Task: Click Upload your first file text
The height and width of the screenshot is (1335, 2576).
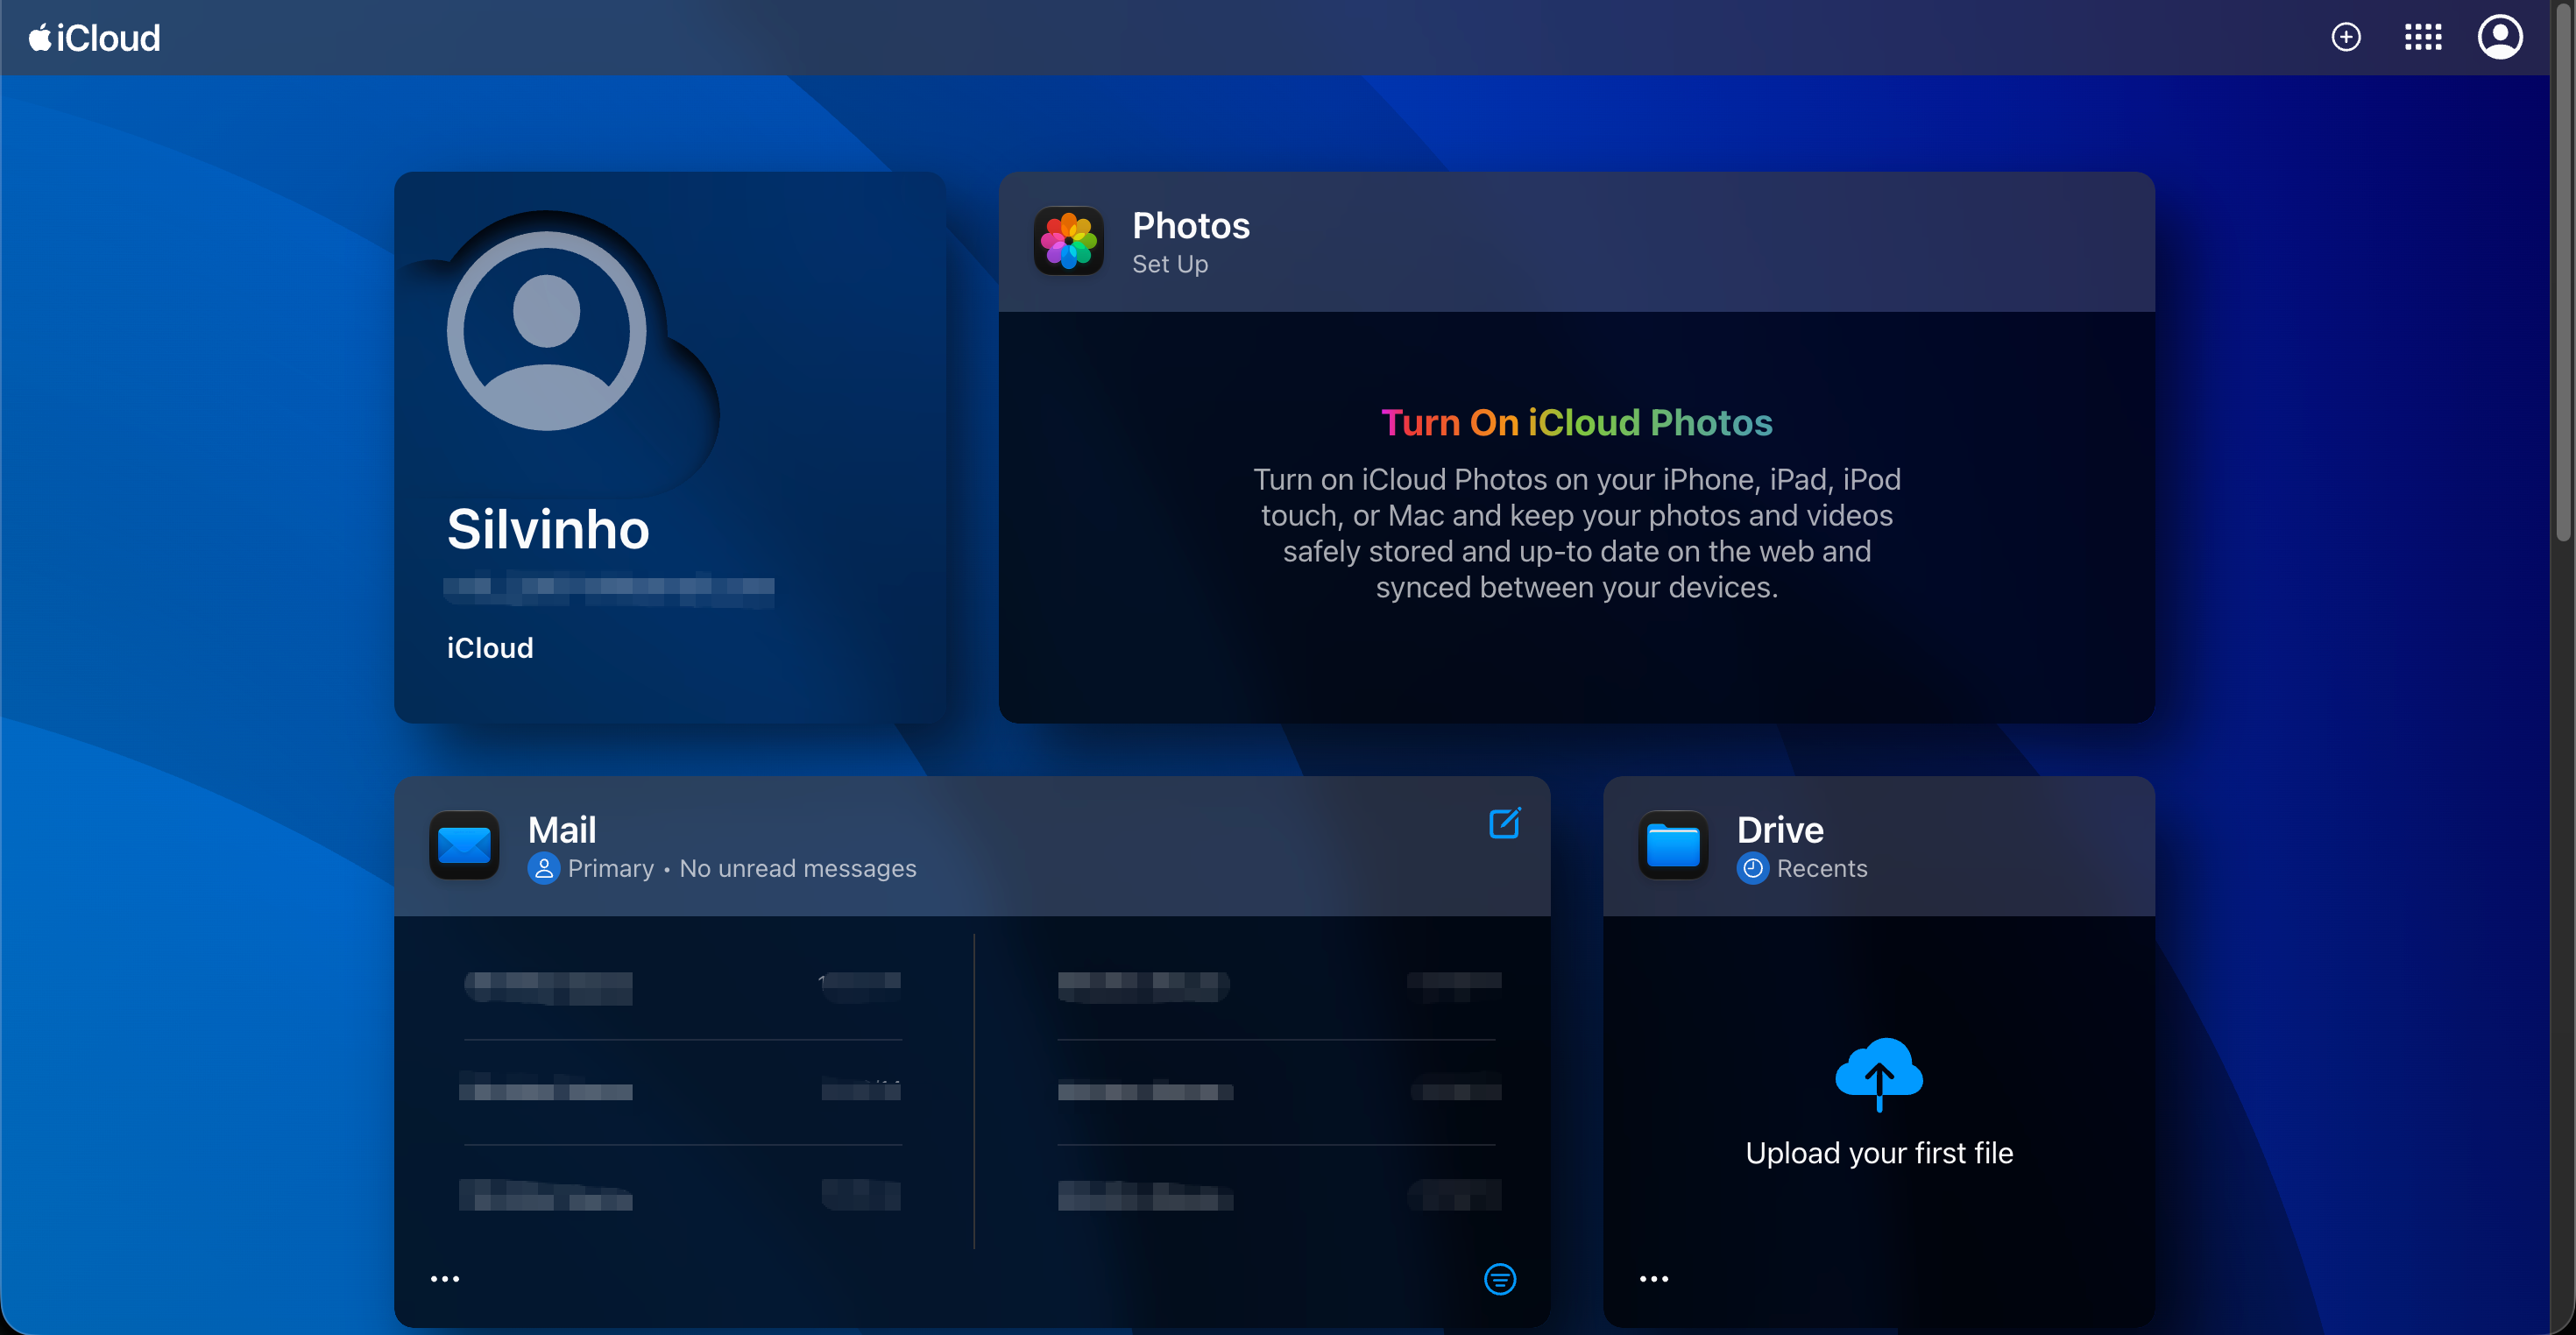Action: tap(1879, 1153)
